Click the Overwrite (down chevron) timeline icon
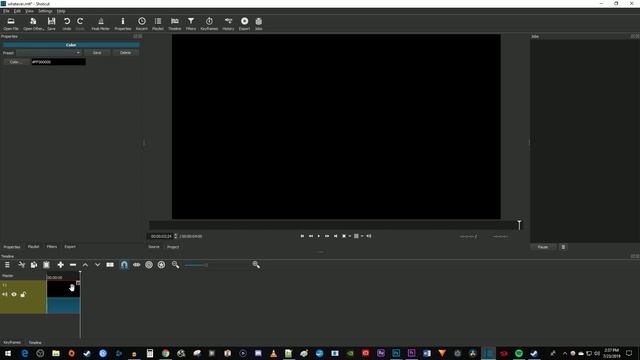 tap(98, 265)
